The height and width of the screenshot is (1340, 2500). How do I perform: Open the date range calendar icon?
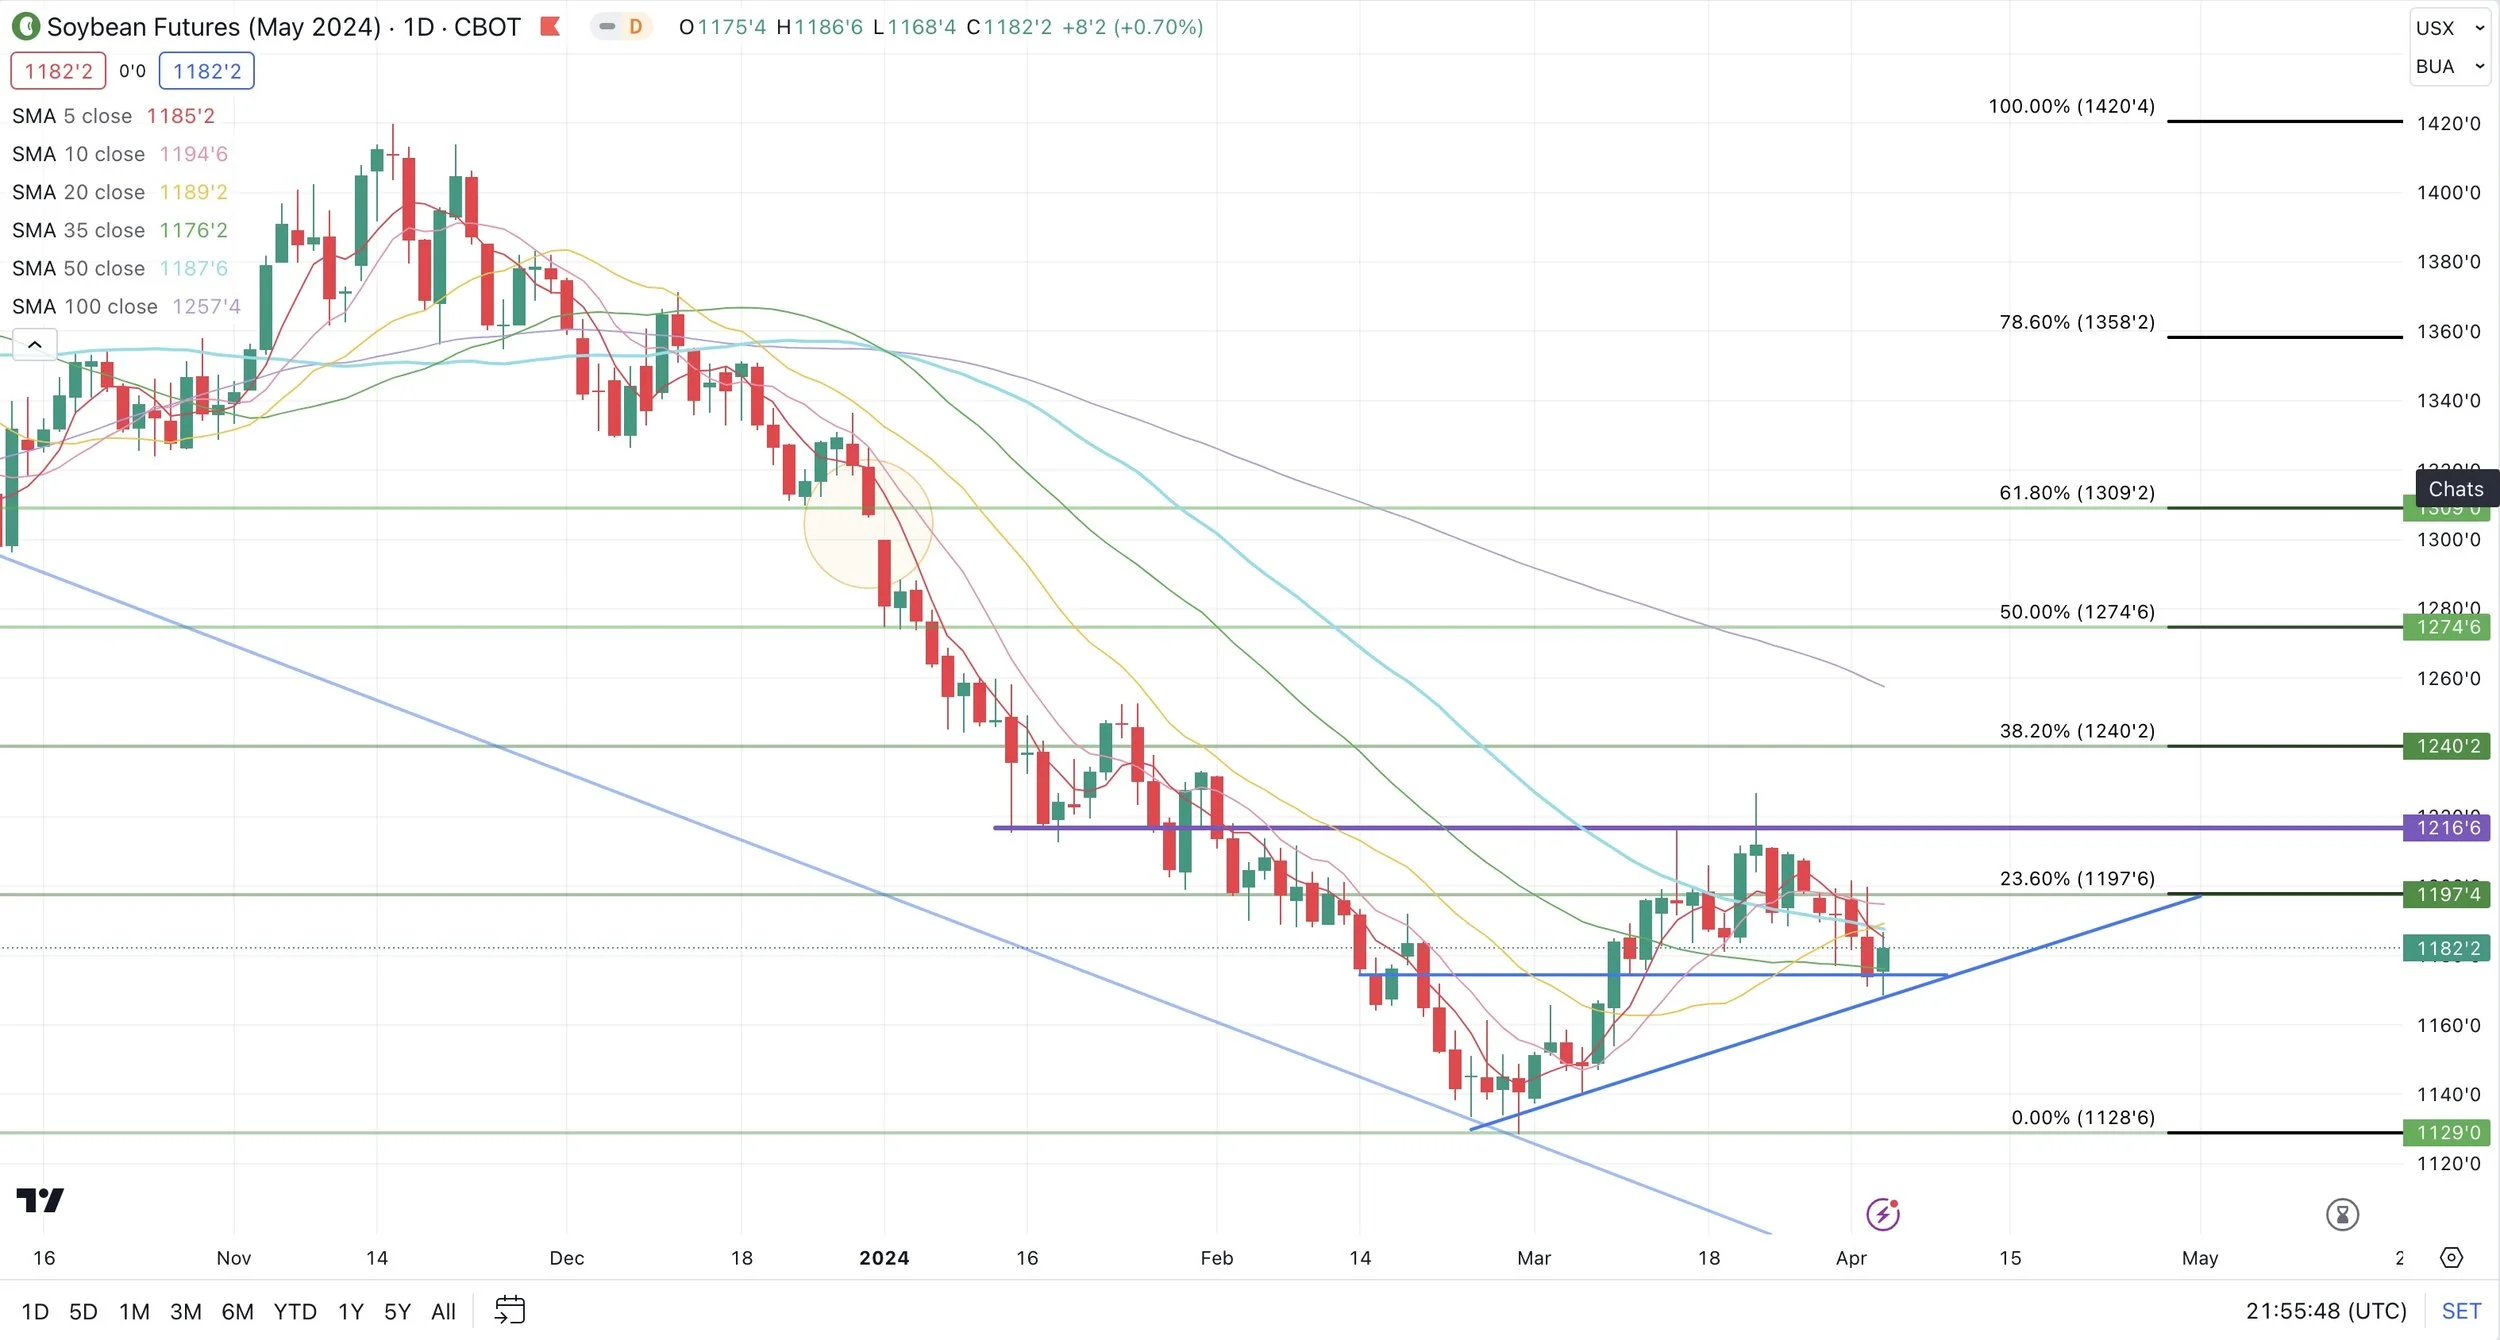click(x=510, y=1310)
